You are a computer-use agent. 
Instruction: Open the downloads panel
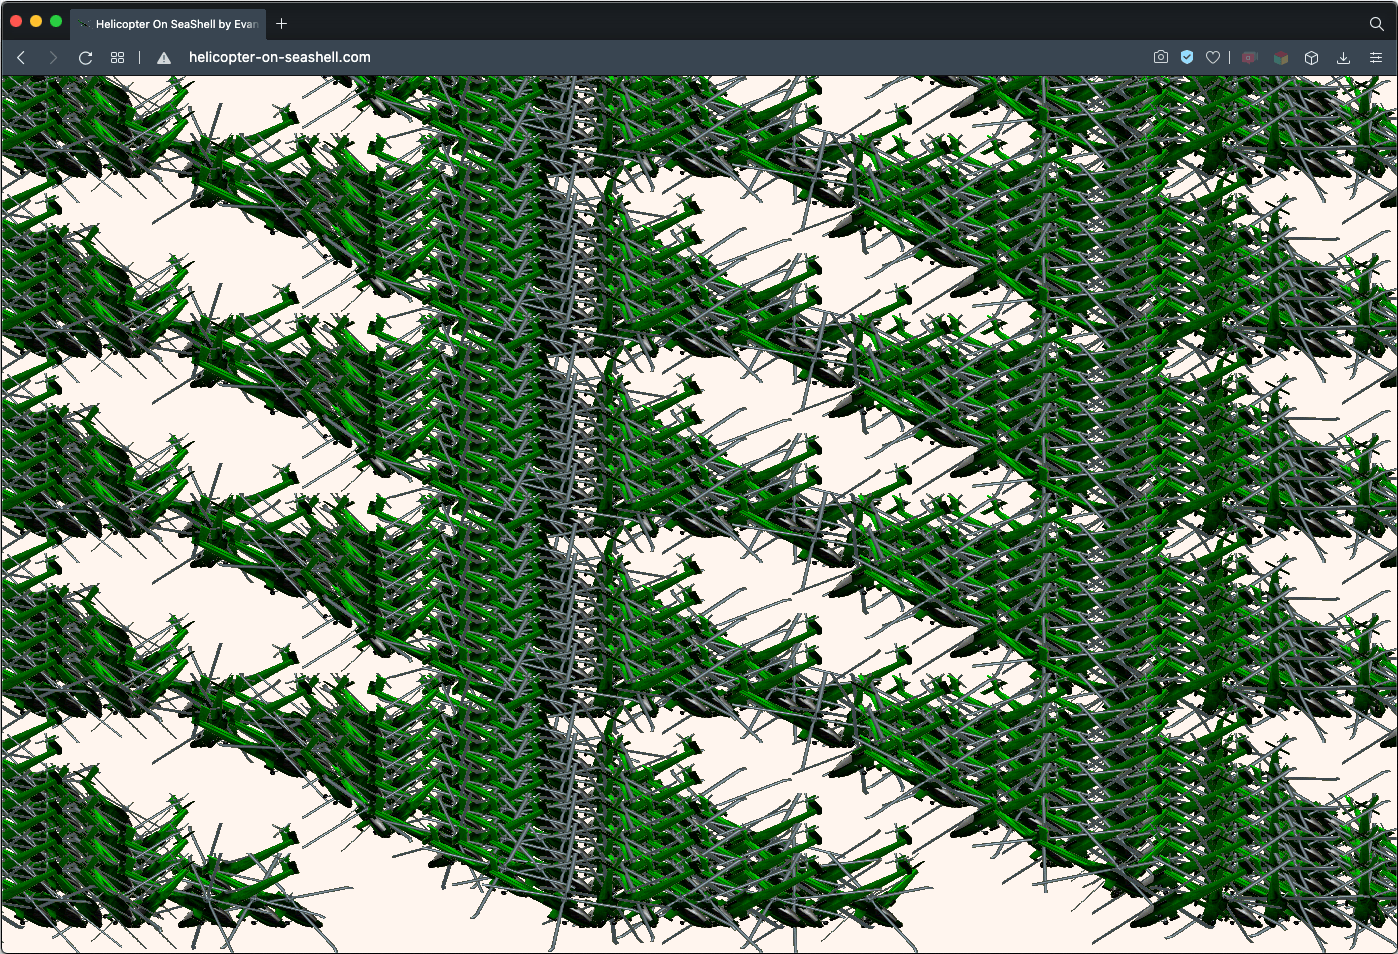(x=1343, y=58)
